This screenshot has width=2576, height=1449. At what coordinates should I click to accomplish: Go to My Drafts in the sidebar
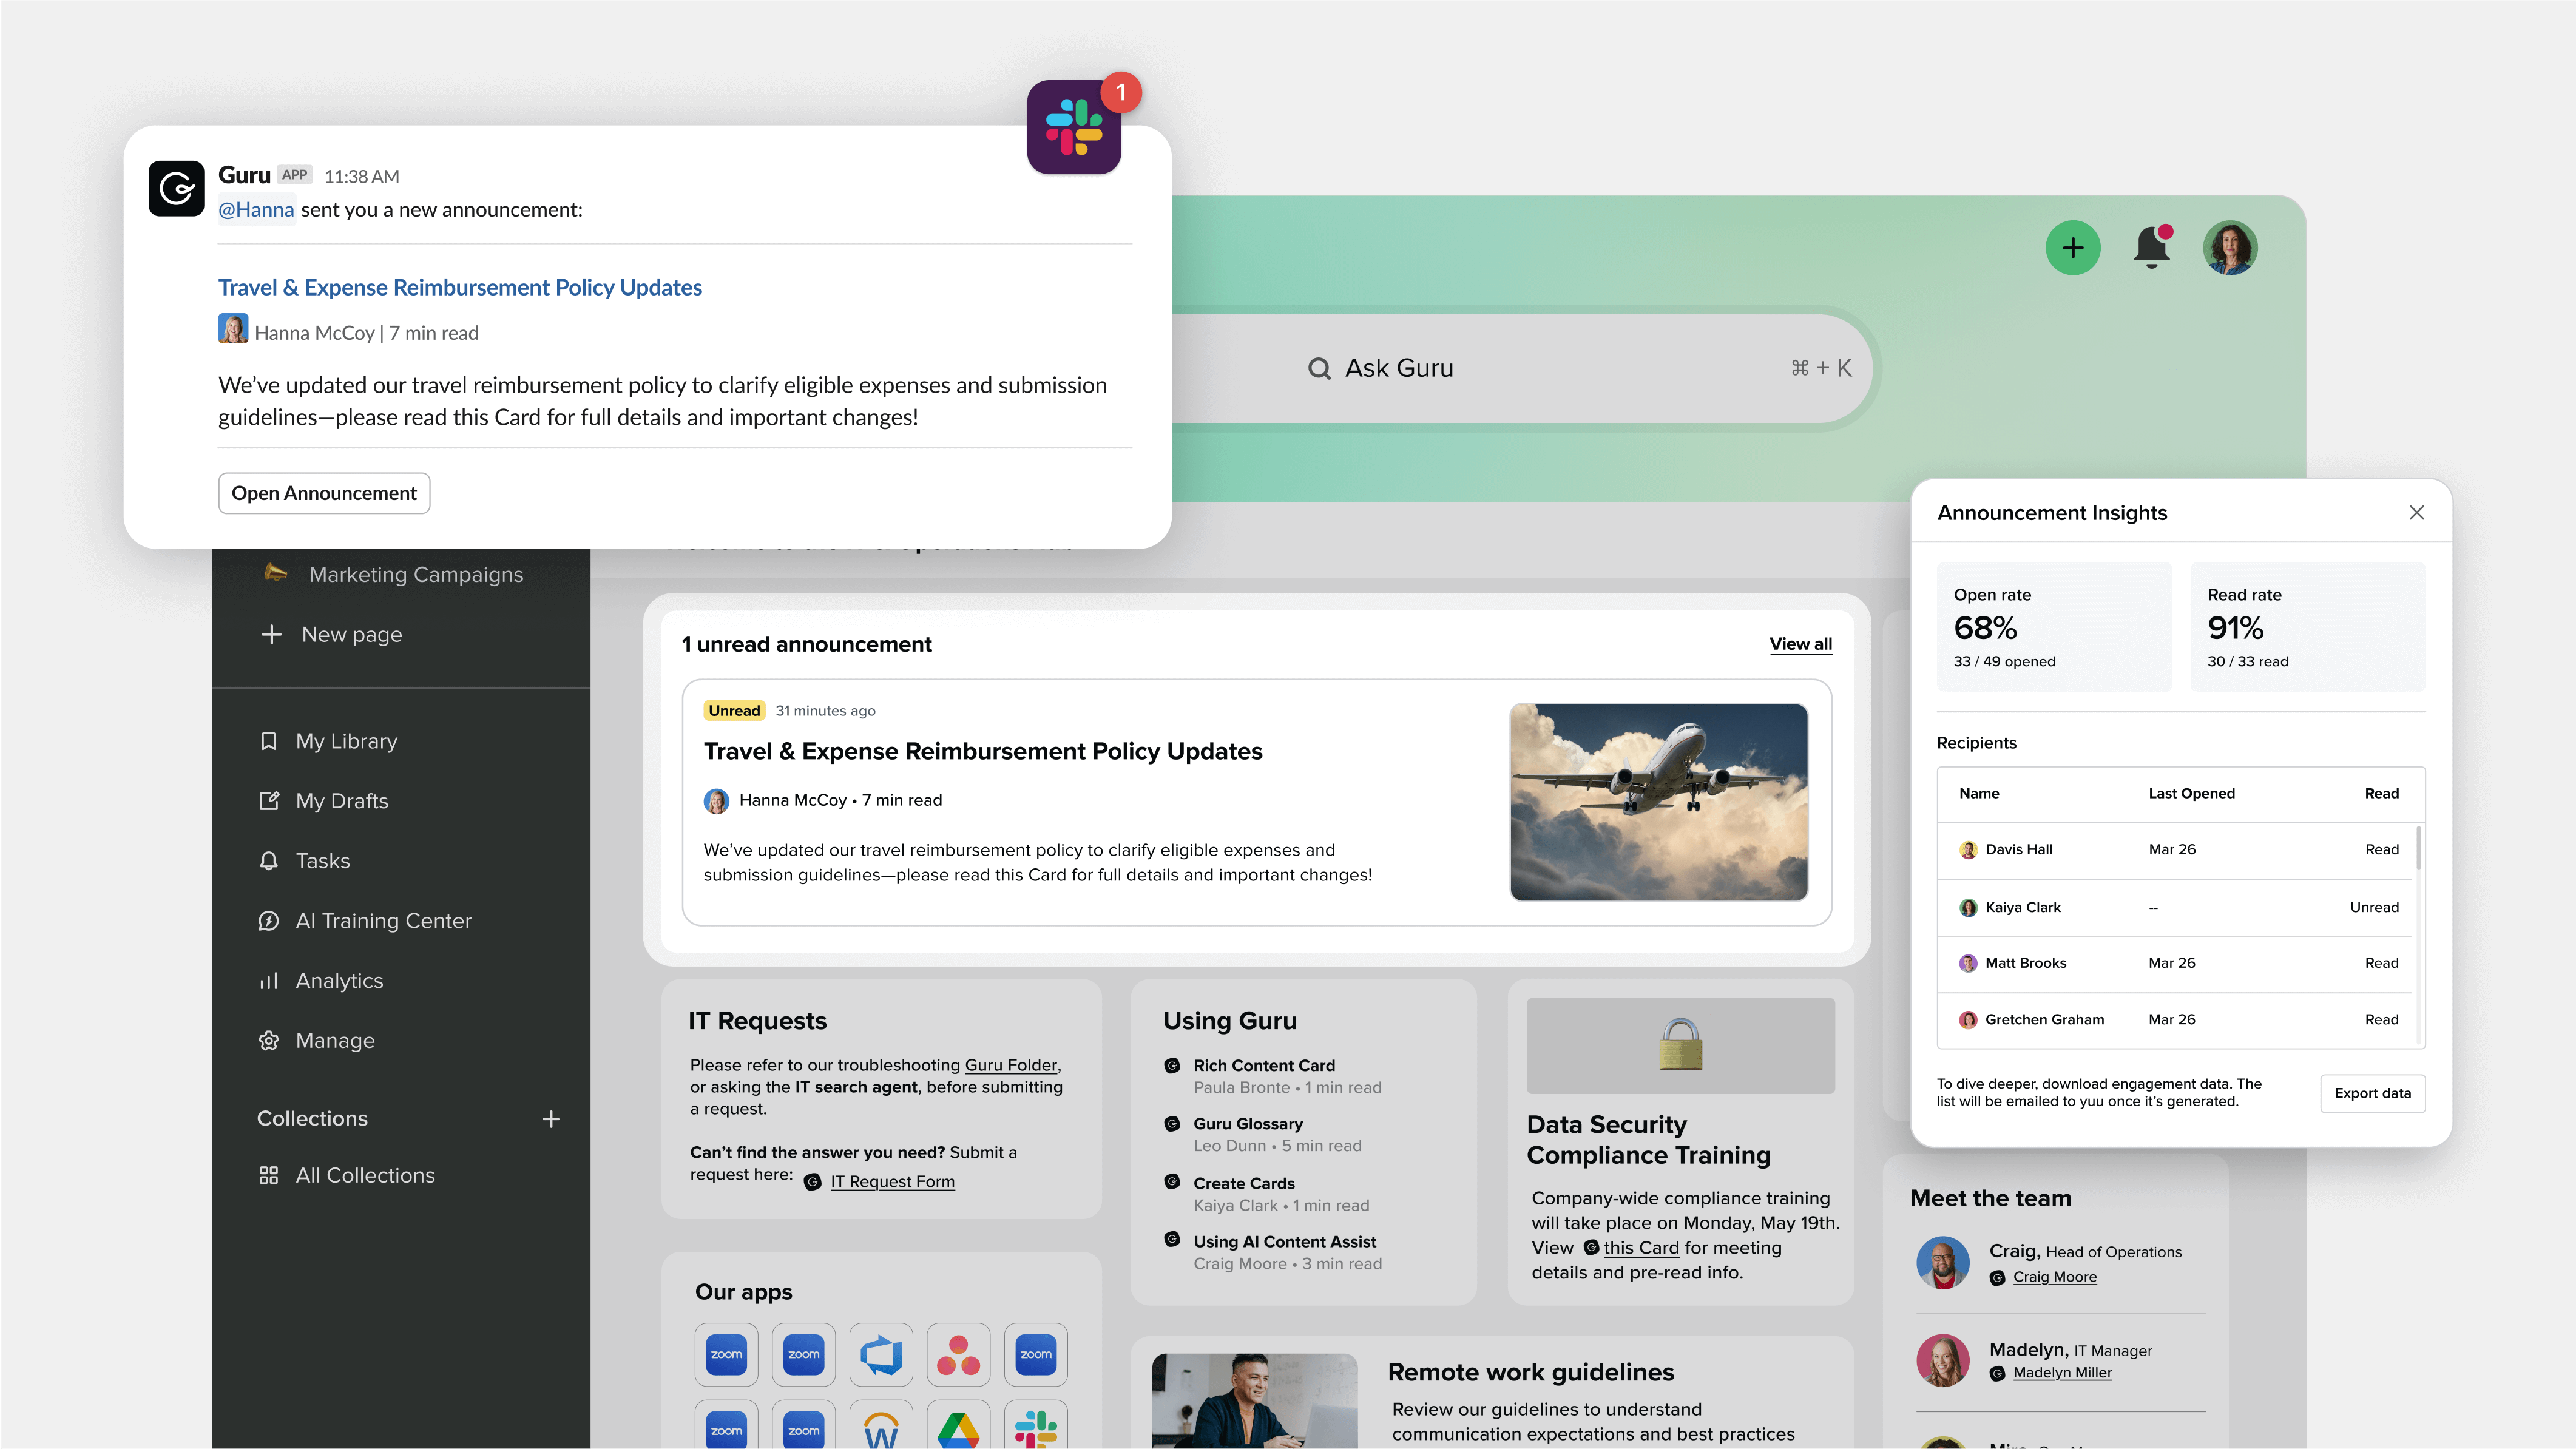coord(341,801)
